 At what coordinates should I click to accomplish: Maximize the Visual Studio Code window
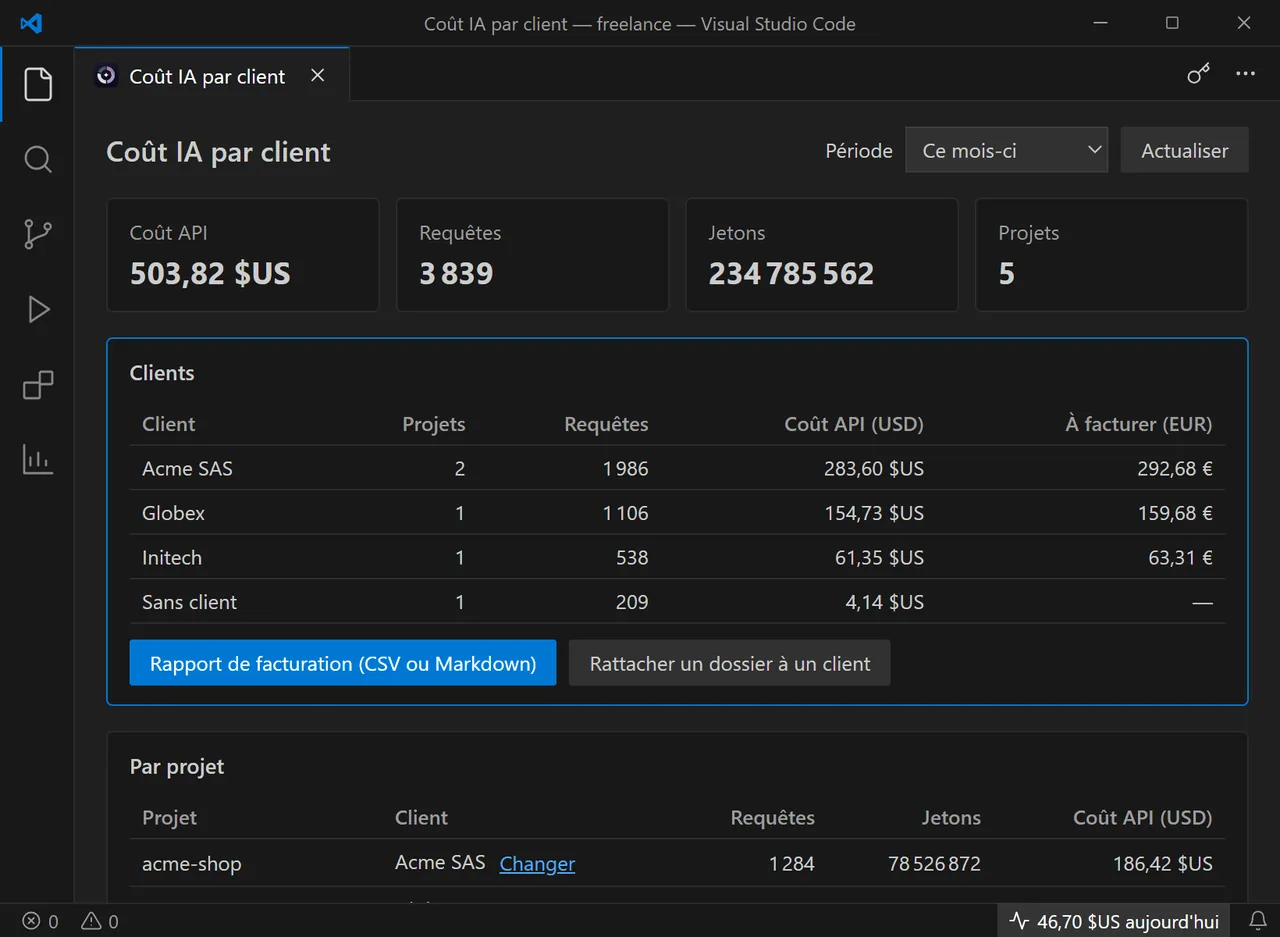[x=1173, y=23]
